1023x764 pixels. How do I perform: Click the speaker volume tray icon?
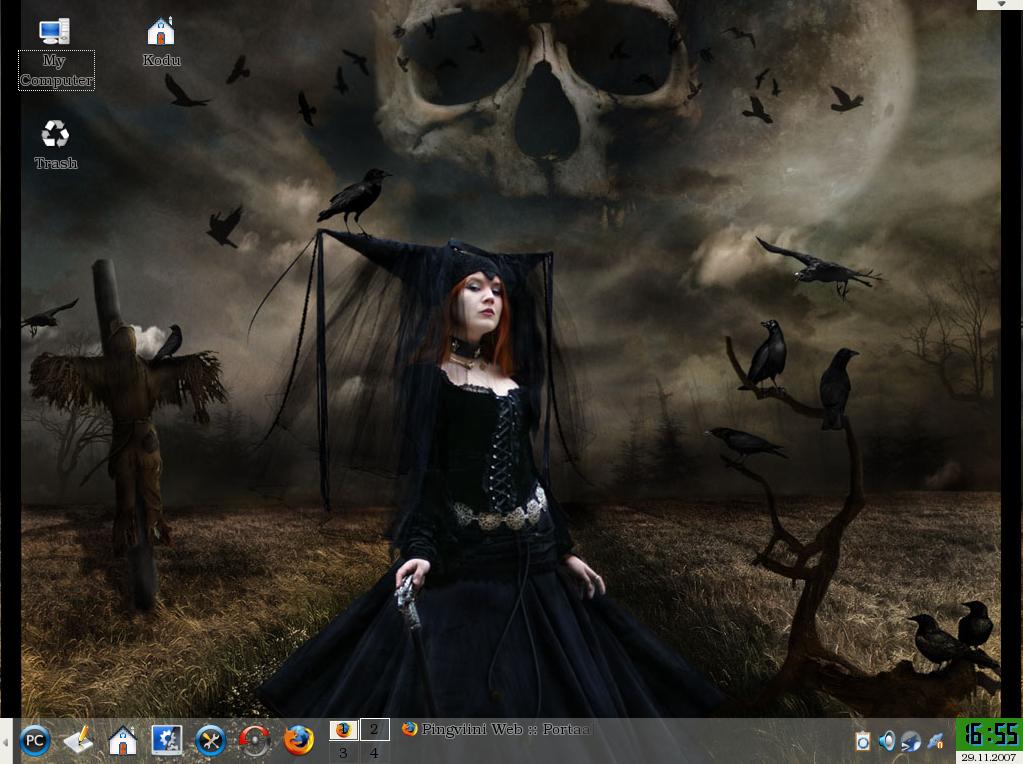pyautogui.click(x=887, y=741)
